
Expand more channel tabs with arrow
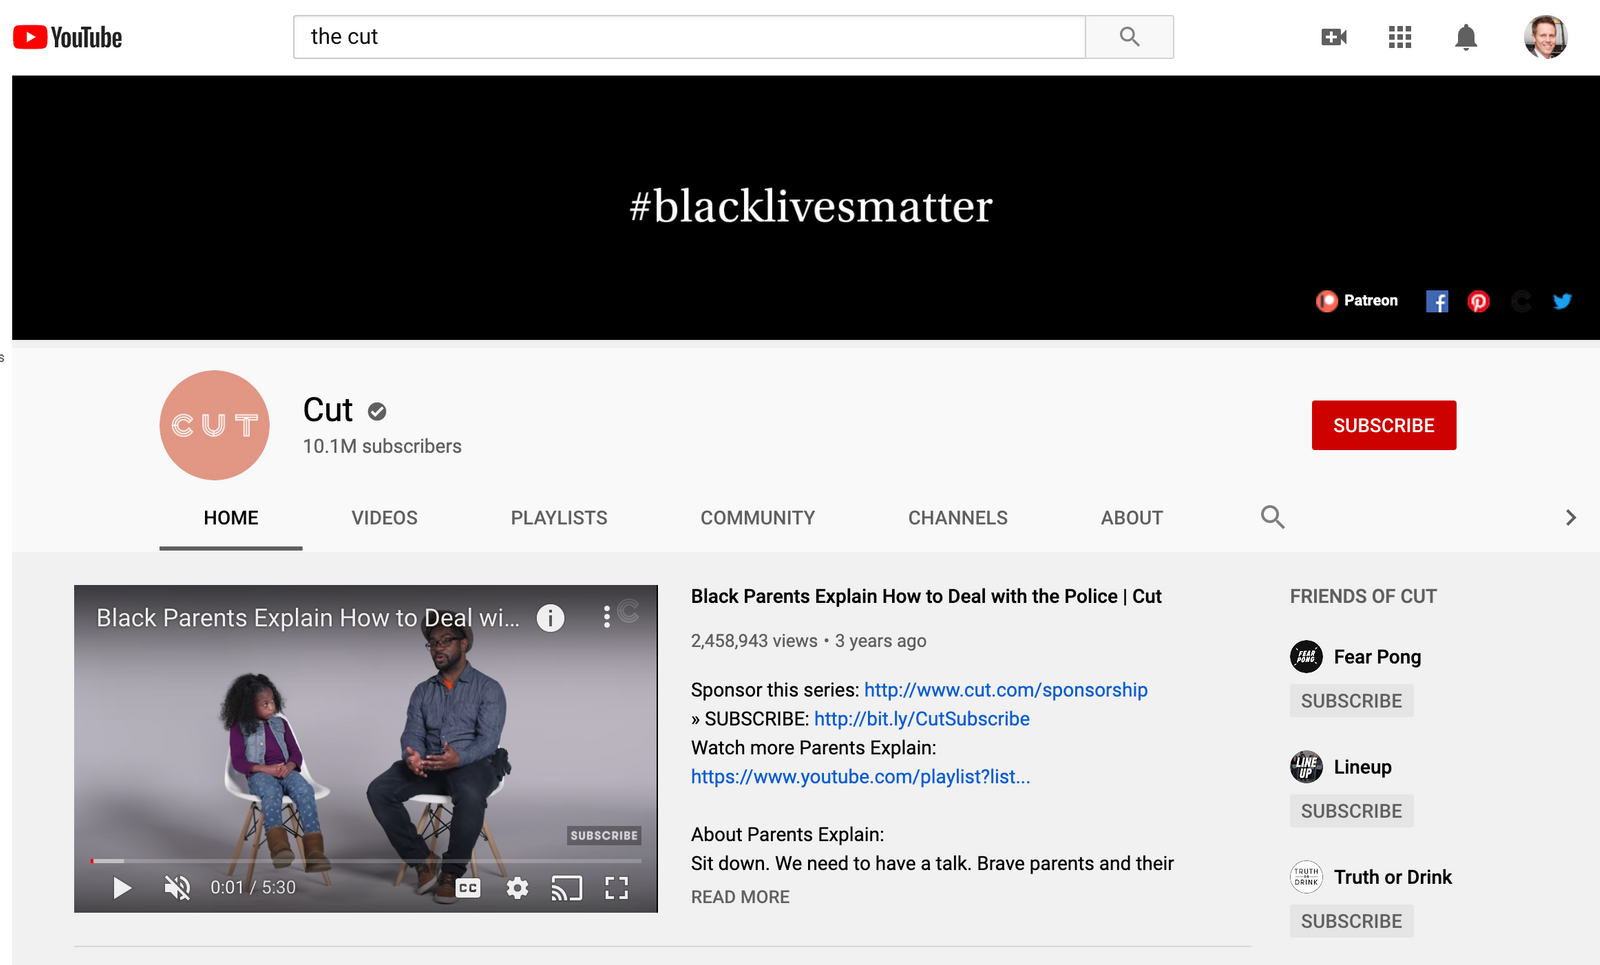click(1570, 517)
